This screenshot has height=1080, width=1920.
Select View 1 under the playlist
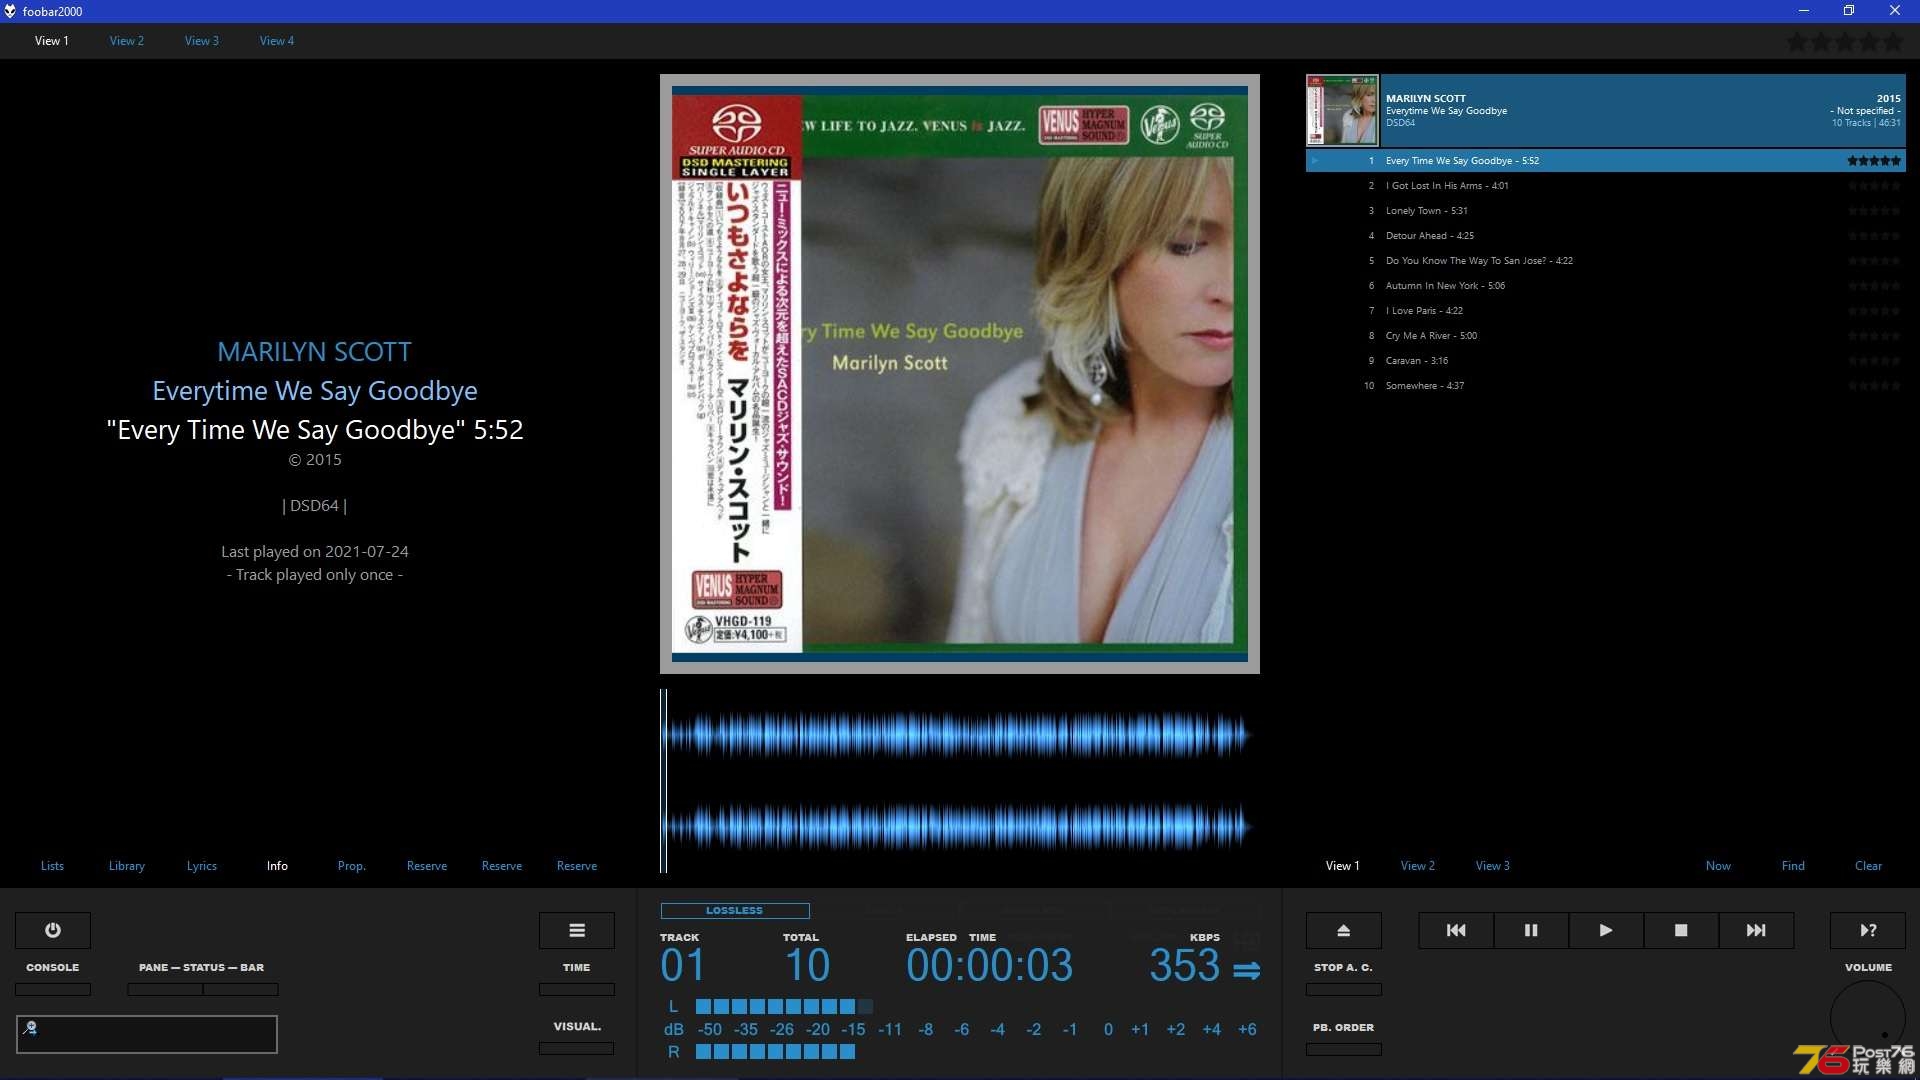1343,866
